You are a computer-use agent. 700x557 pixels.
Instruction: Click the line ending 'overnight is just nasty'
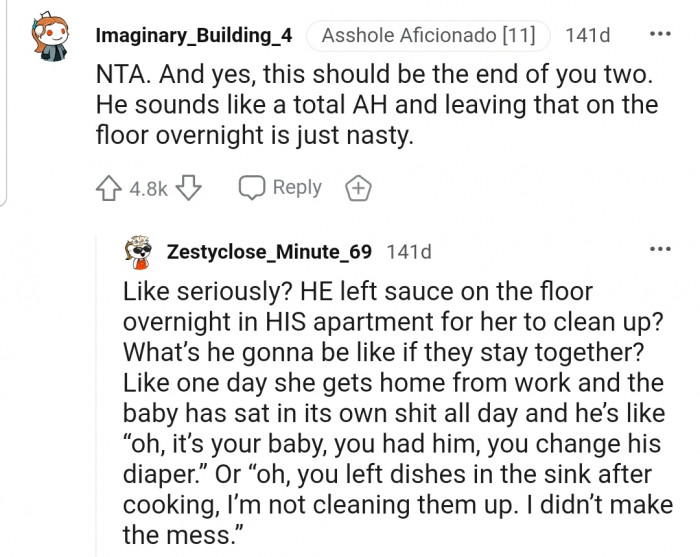pyautogui.click(x=254, y=135)
